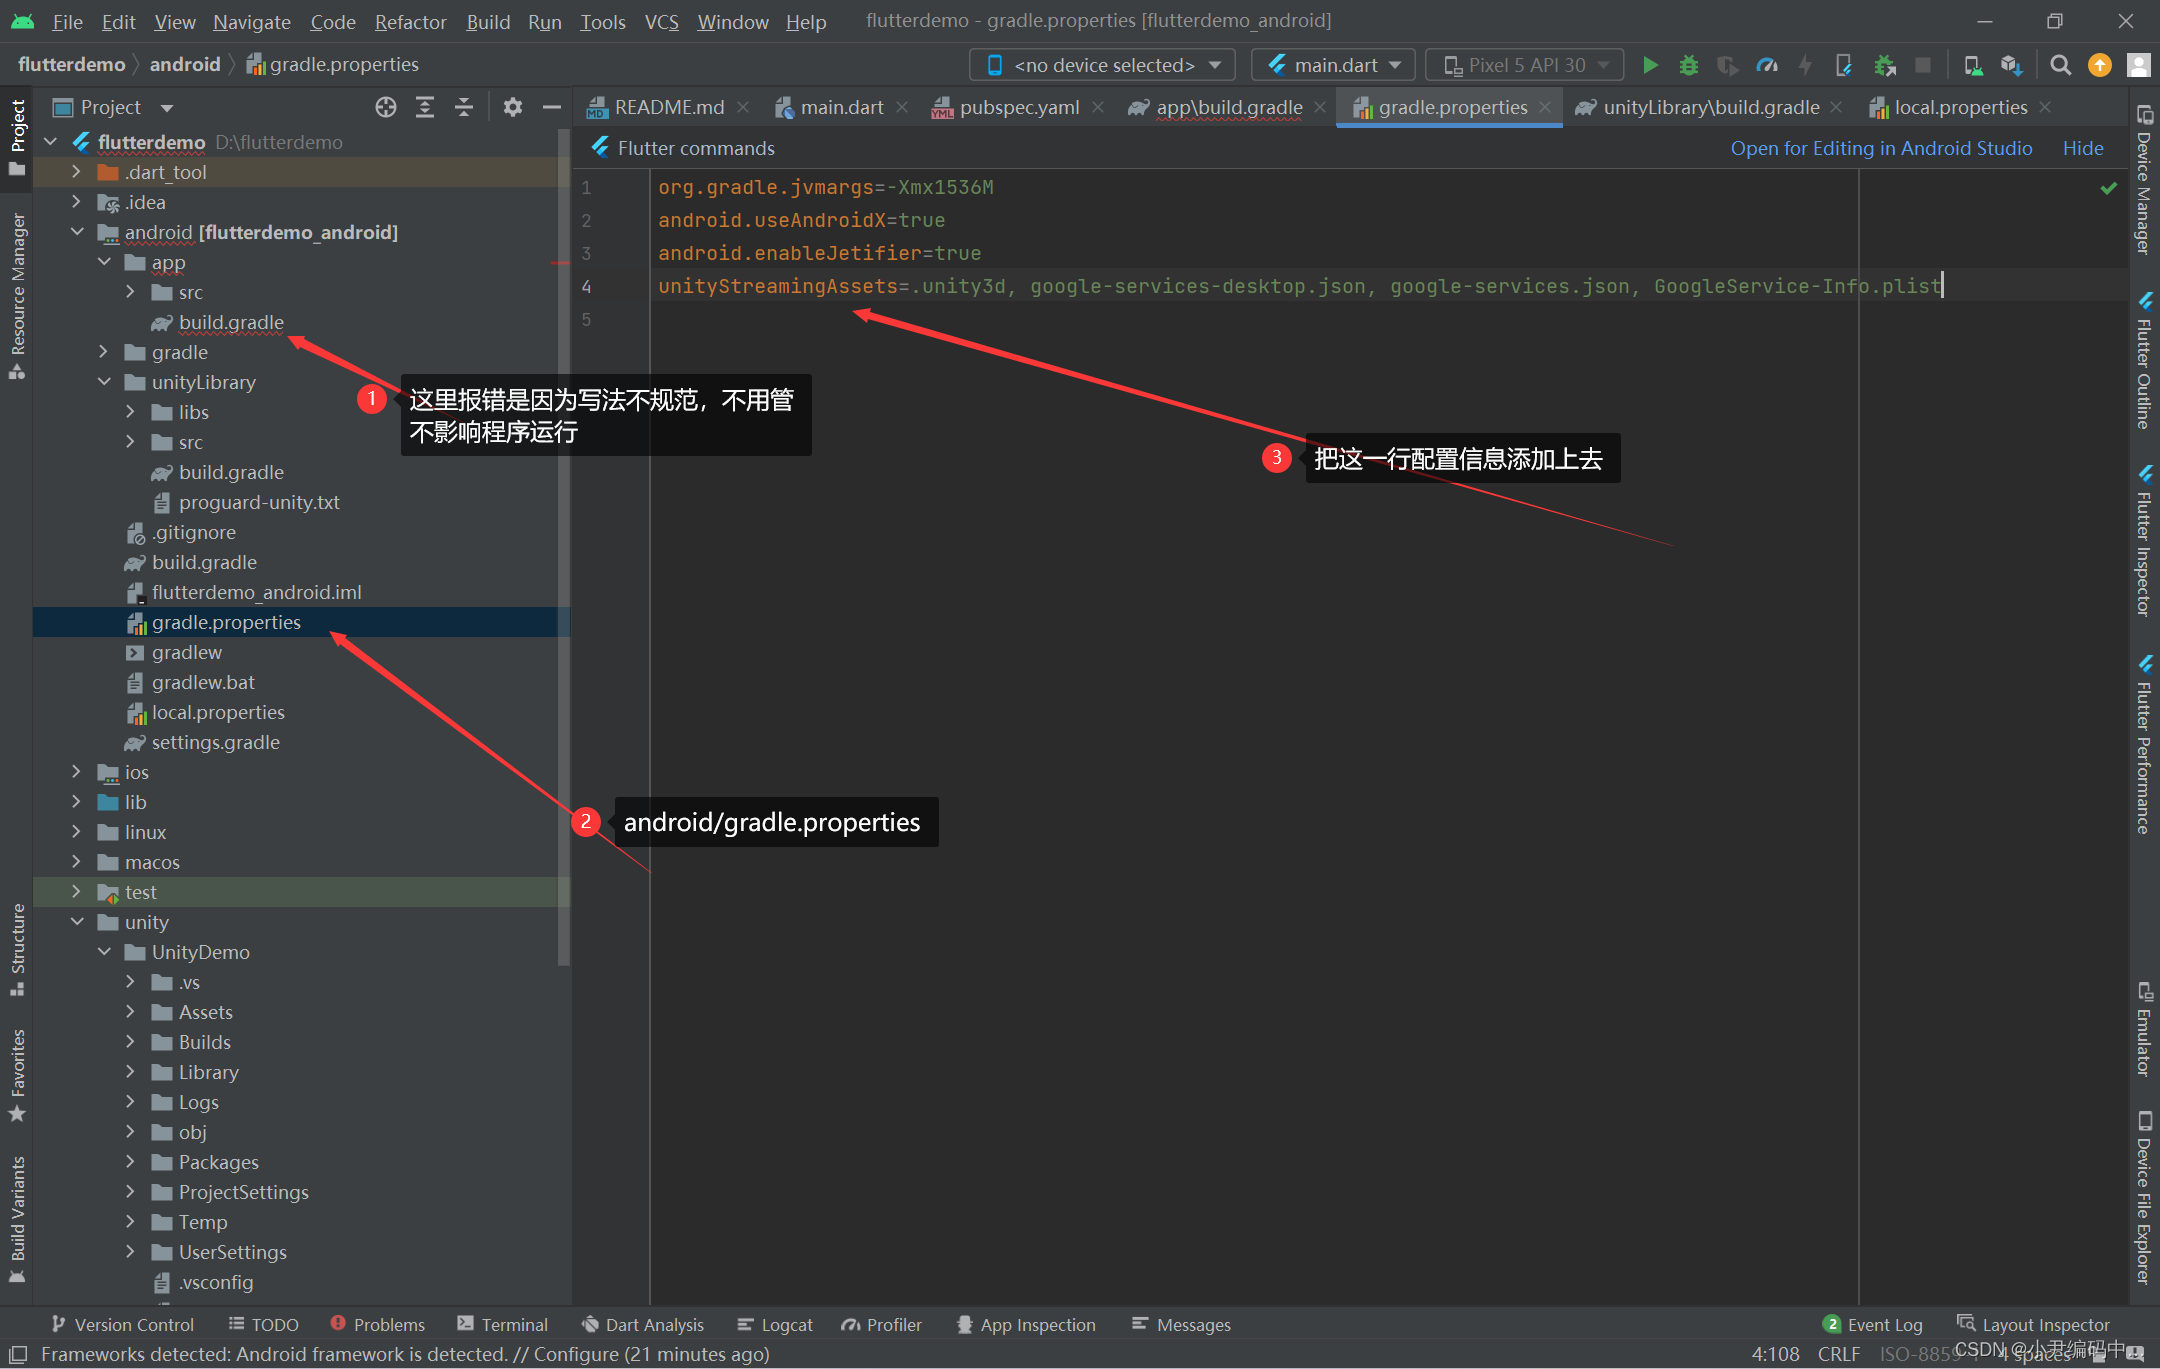The width and height of the screenshot is (2160, 1369).
Task: Open Resource Manager side panel
Action: 17,296
